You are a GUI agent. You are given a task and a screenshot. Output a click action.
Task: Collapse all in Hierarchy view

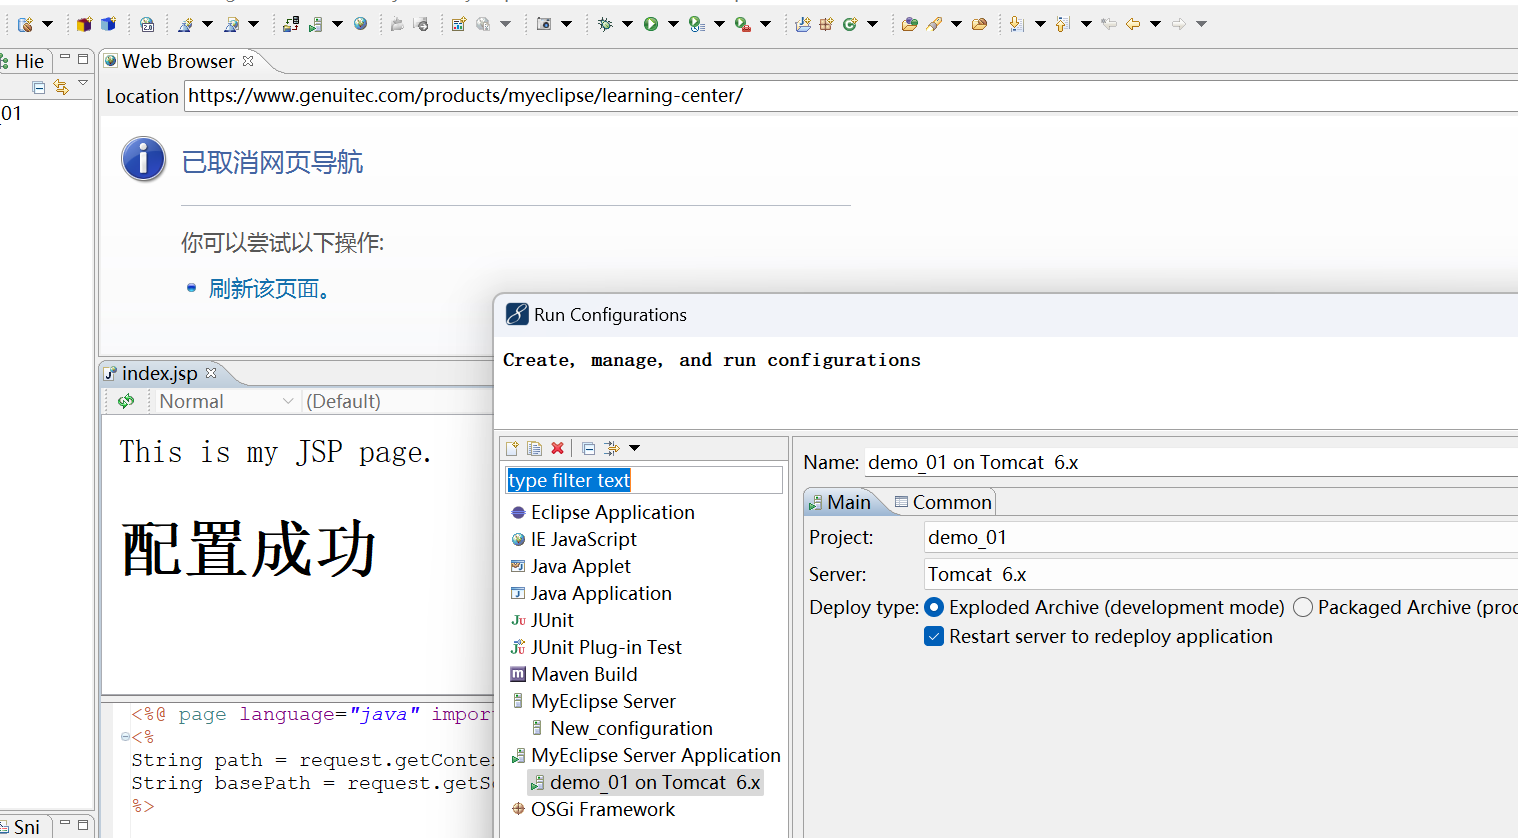pyautogui.click(x=38, y=87)
